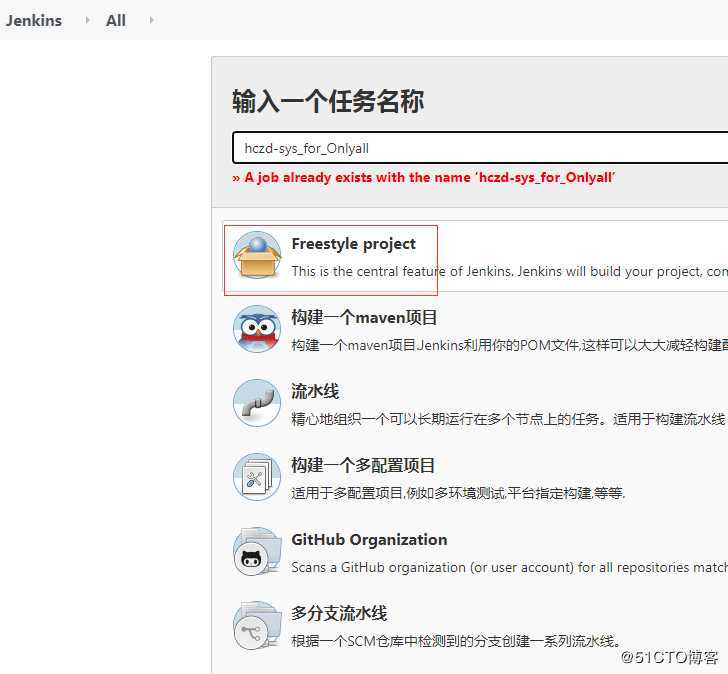Click the description starting 根据一个SCM仓库

click(x=456, y=641)
